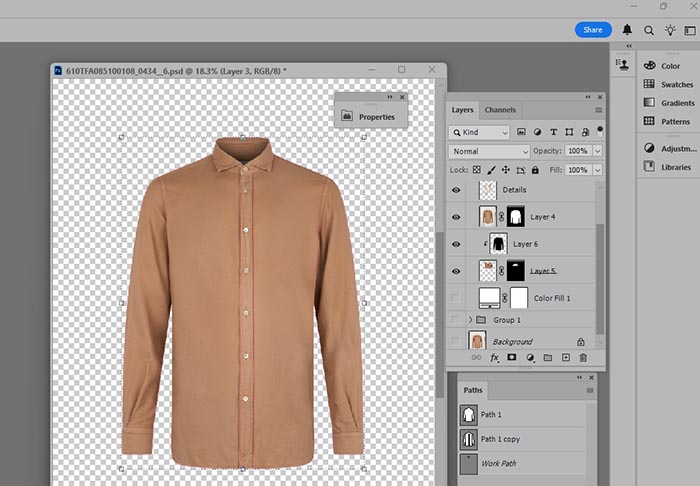
Task: Click the Share button
Action: click(x=593, y=30)
